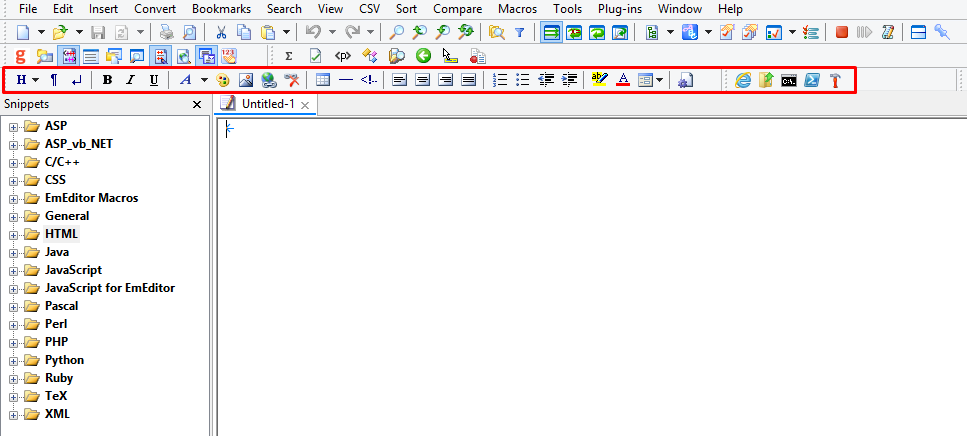Click the numbered list icon

(501, 80)
